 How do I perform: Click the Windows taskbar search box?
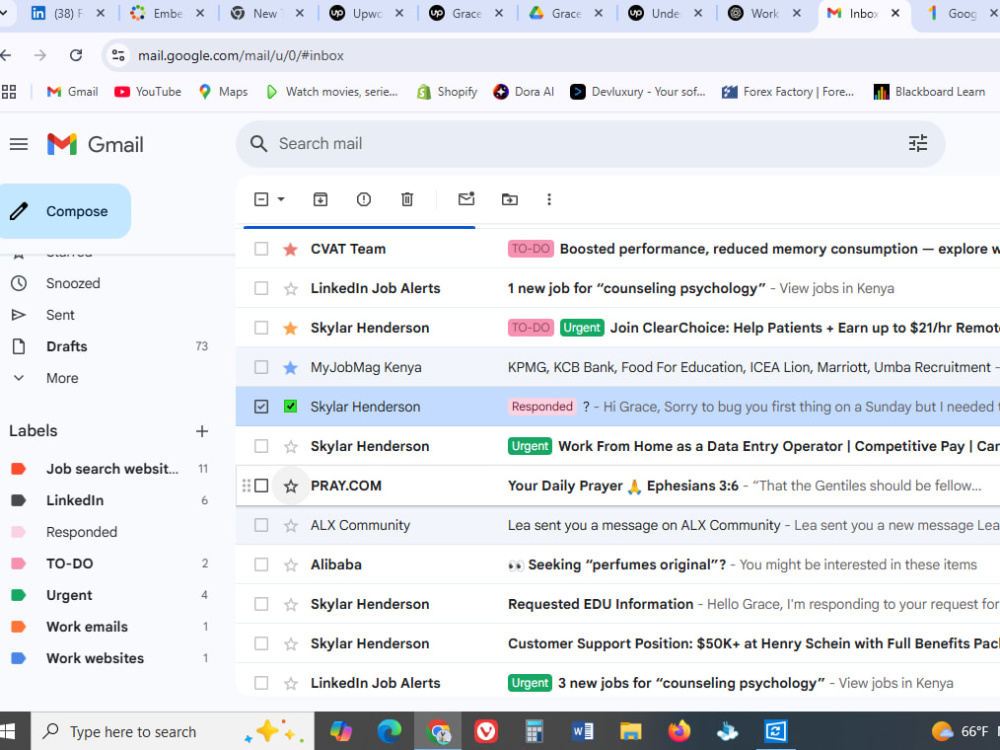[x=172, y=732]
